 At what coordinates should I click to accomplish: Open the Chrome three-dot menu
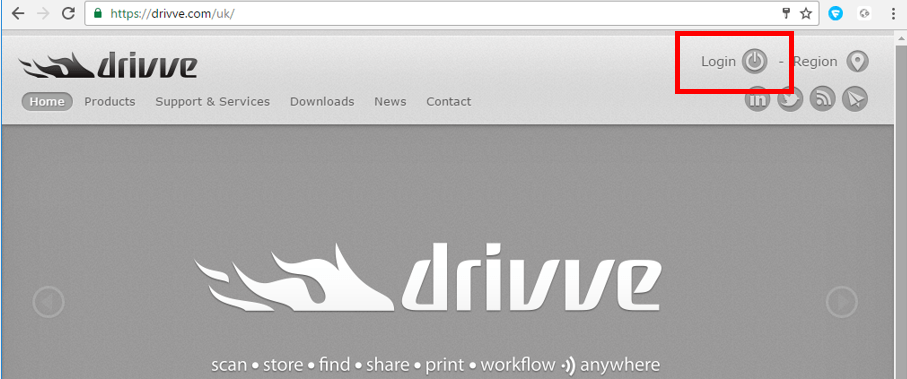click(894, 13)
